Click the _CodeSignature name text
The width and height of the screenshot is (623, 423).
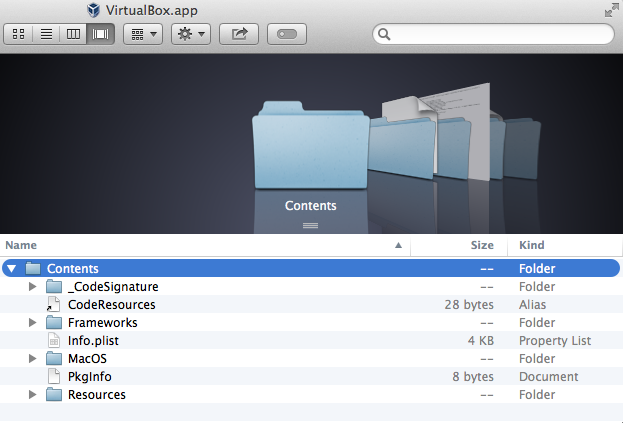click(x=113, y=287)
